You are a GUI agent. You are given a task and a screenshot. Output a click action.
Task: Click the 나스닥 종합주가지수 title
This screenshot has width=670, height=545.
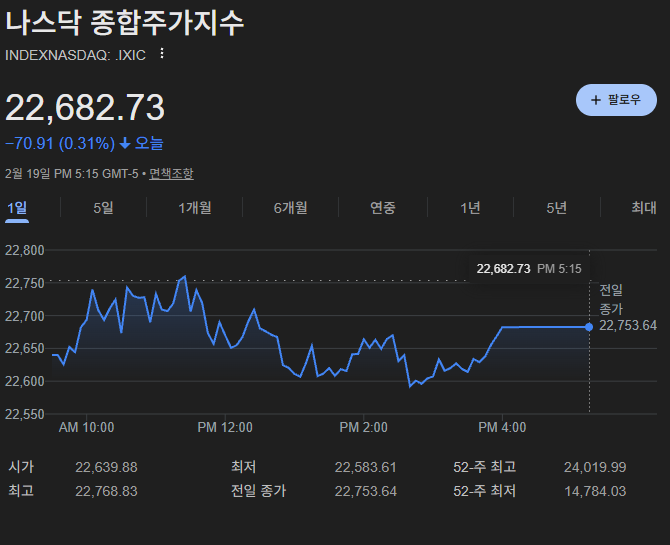(x=125, y=23)
